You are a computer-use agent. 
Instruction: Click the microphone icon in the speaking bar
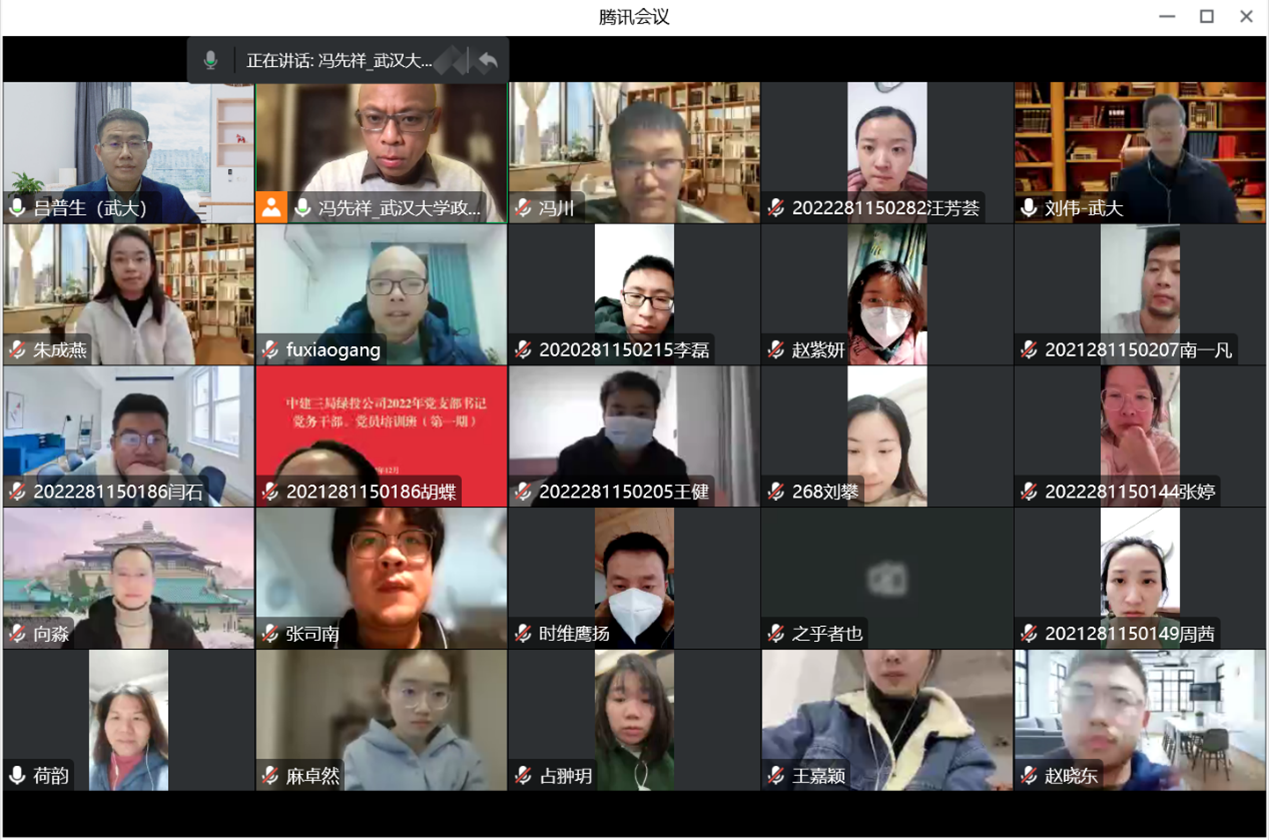pos(210,60)
